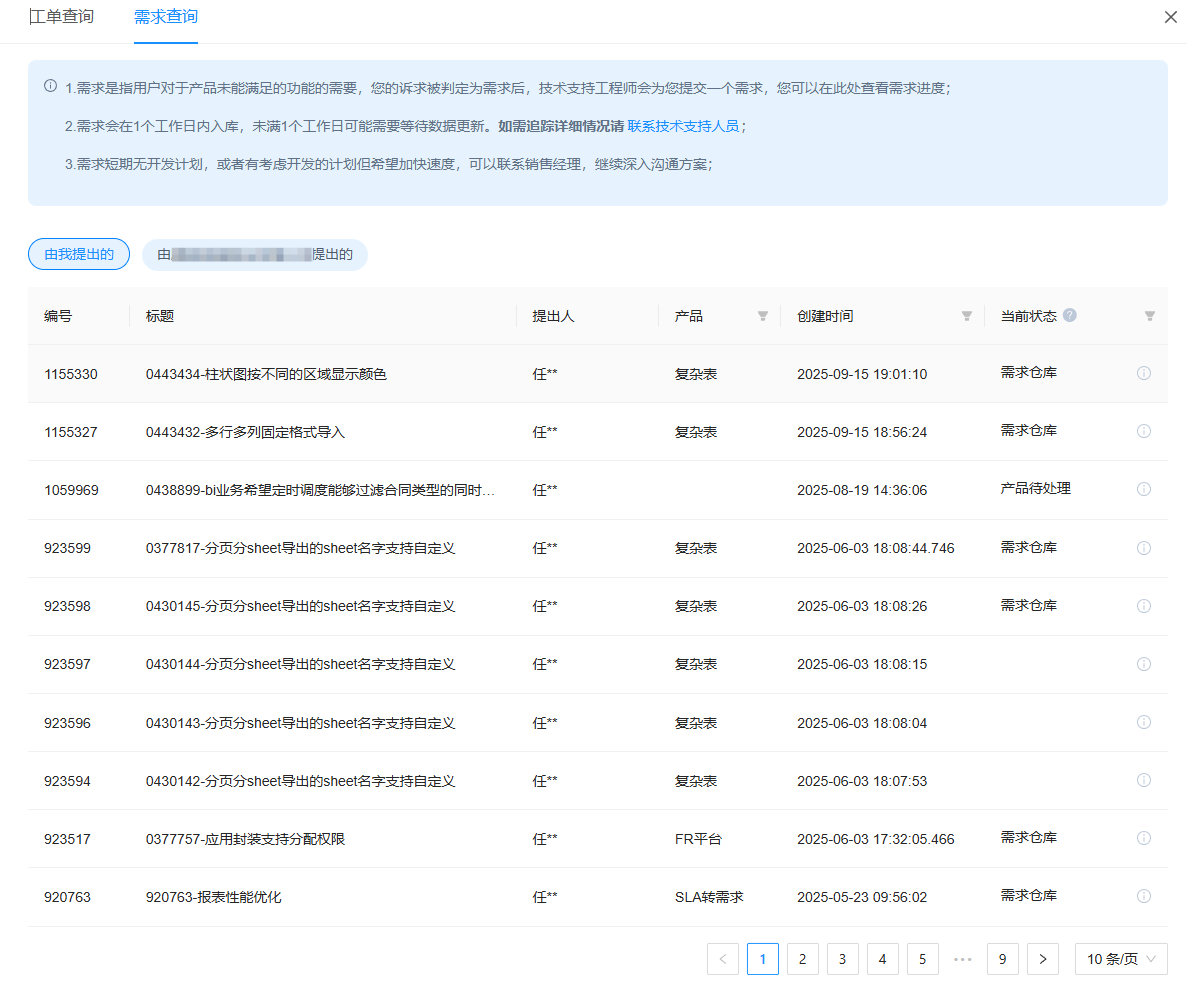Go to page 3 in pagination
The height and width of the screenshot is (985, 1187).
point(842,959)
